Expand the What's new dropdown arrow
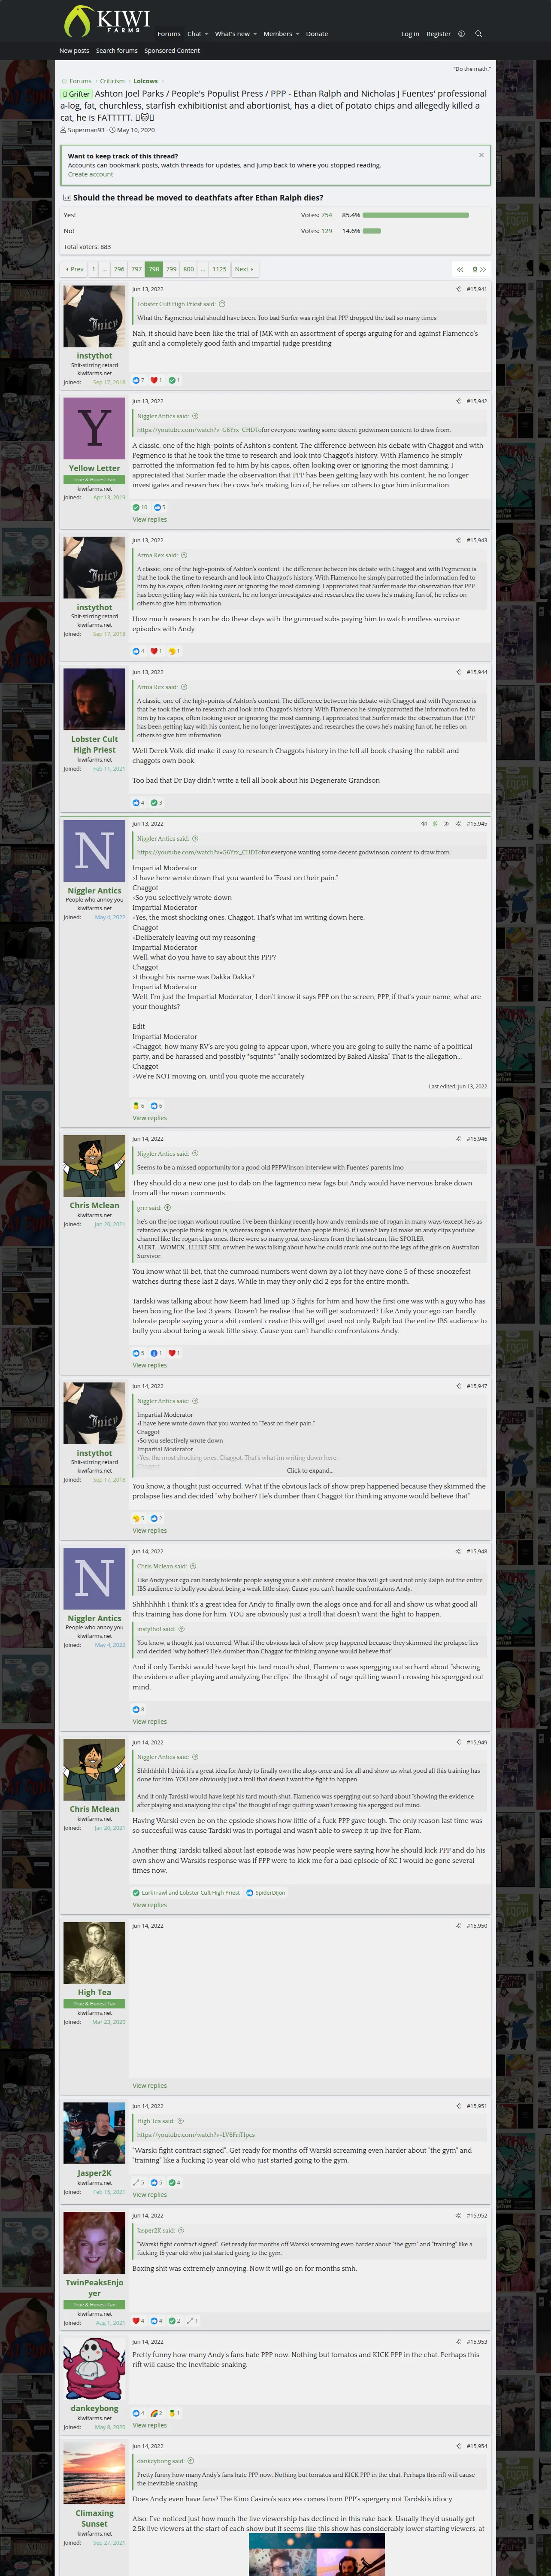The width and height of the screenshot is (551, 2576). [254, 34]
